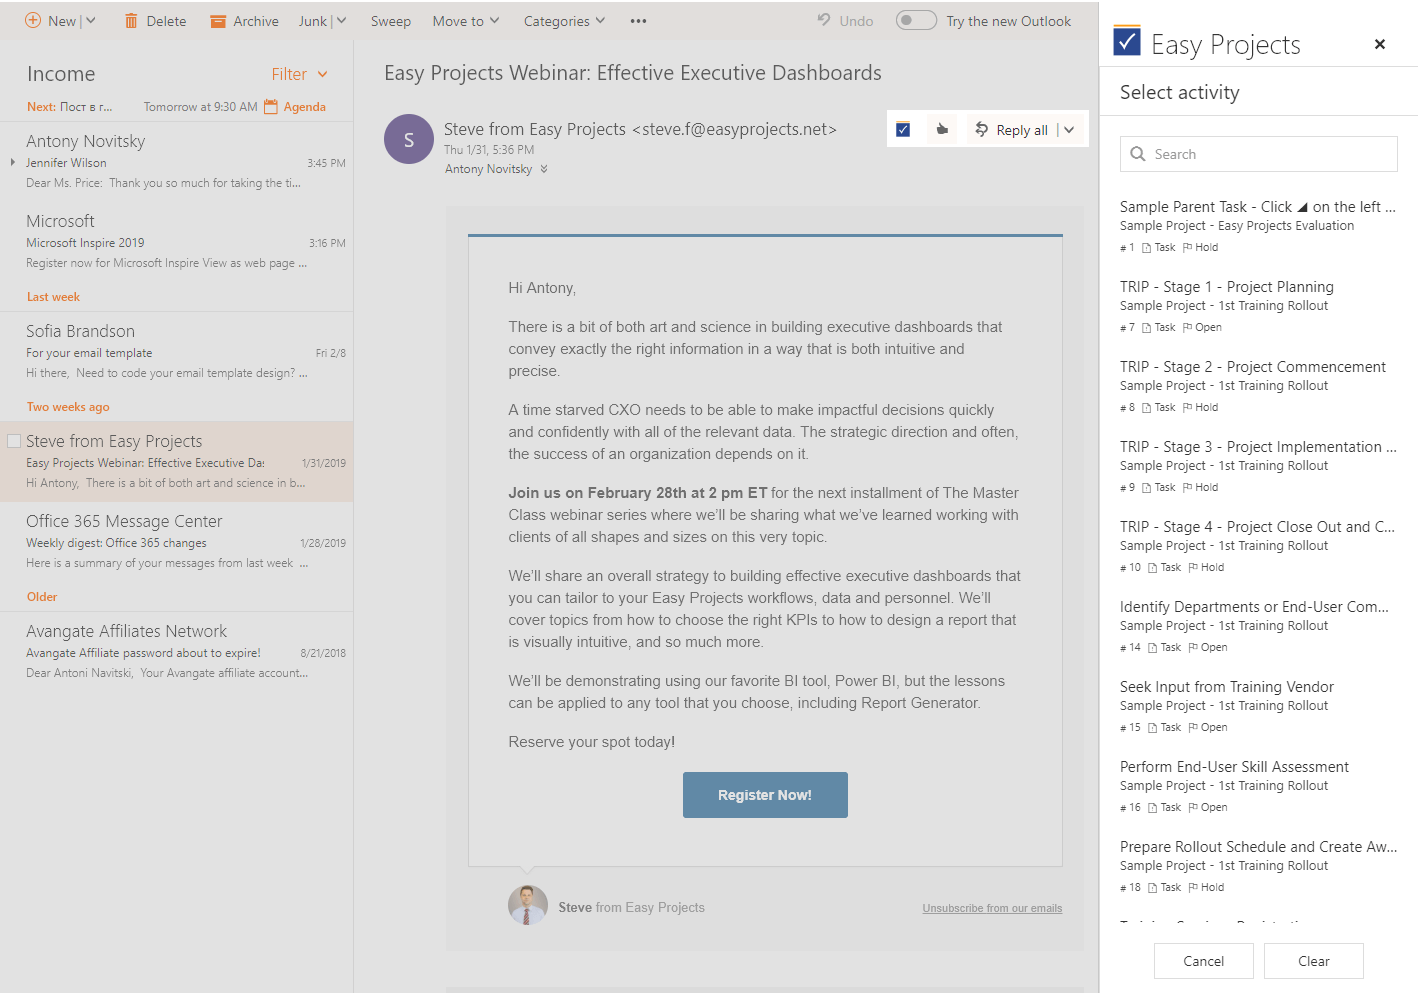
Task: Click Task icon for activity #10
Action: (1153, 568)
